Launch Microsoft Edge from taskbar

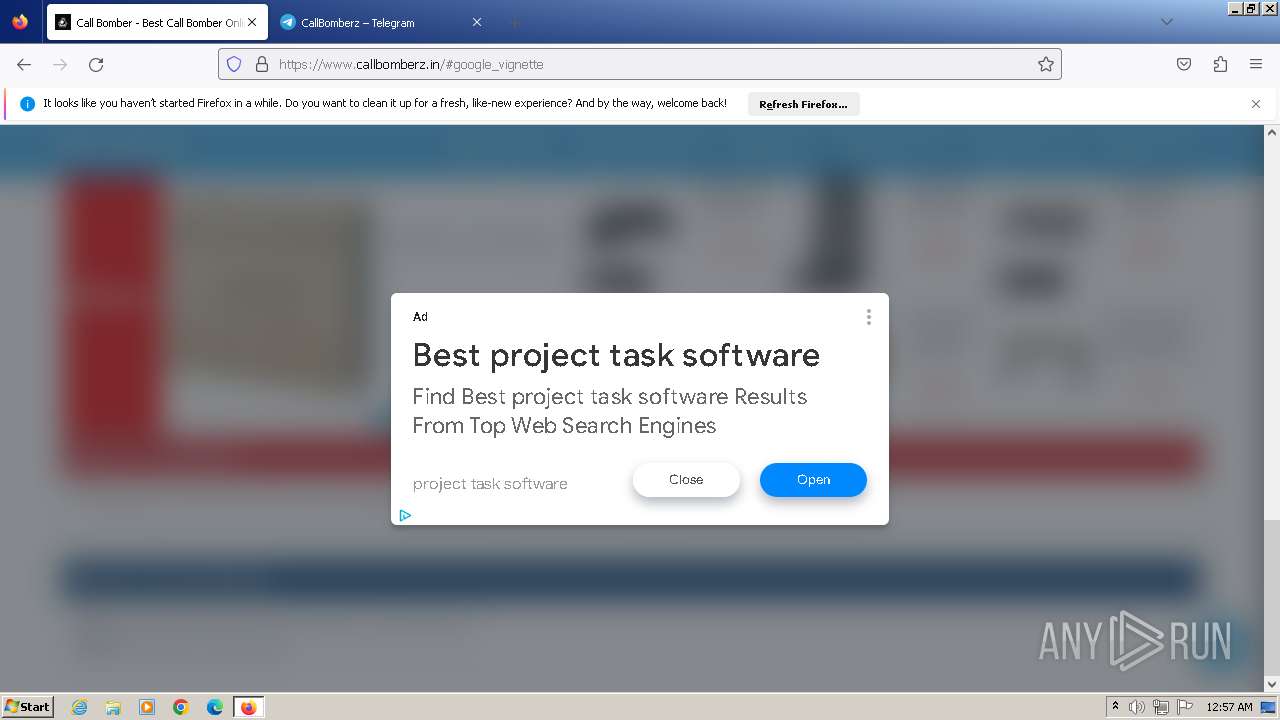click(215, 707)
